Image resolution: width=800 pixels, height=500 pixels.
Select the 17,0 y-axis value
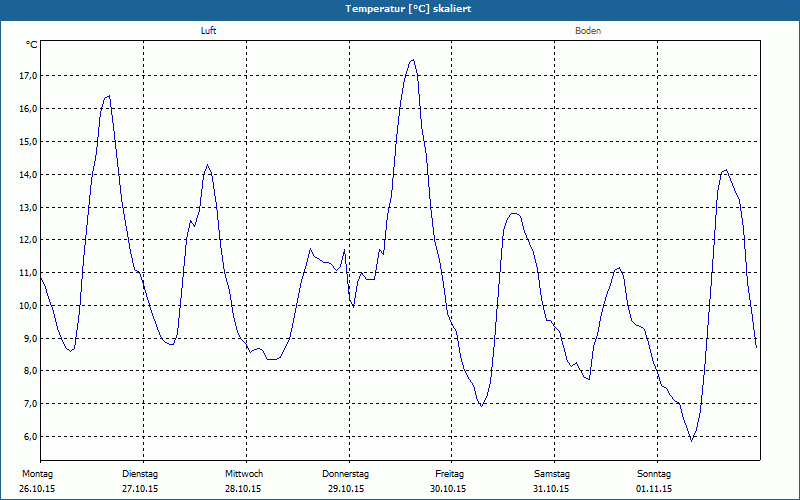click(x=28, y=76)
